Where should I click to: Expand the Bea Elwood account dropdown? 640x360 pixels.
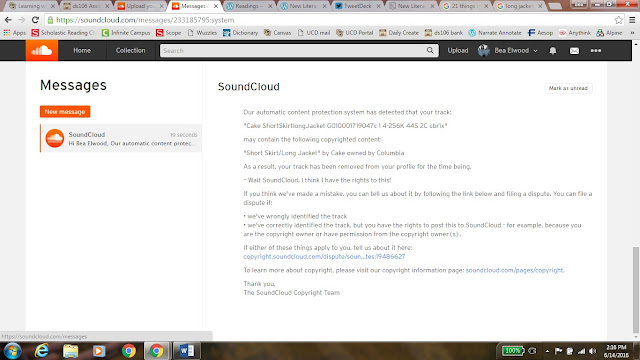tap(535, 51)
